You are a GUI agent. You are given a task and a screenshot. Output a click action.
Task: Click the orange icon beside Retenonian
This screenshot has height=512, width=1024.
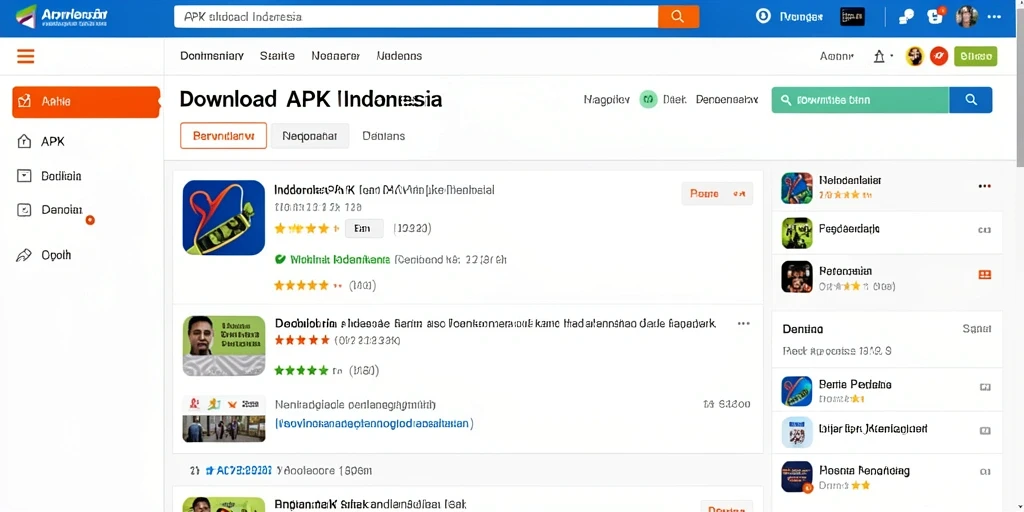(x=985, y=275)
